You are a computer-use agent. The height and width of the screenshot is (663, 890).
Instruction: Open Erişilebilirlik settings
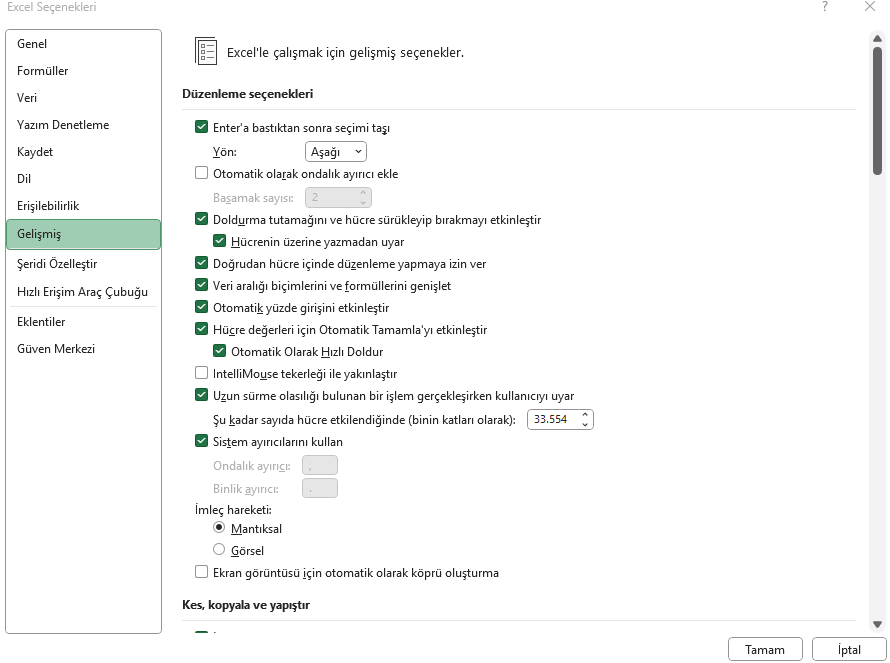(x=83, y=206)
